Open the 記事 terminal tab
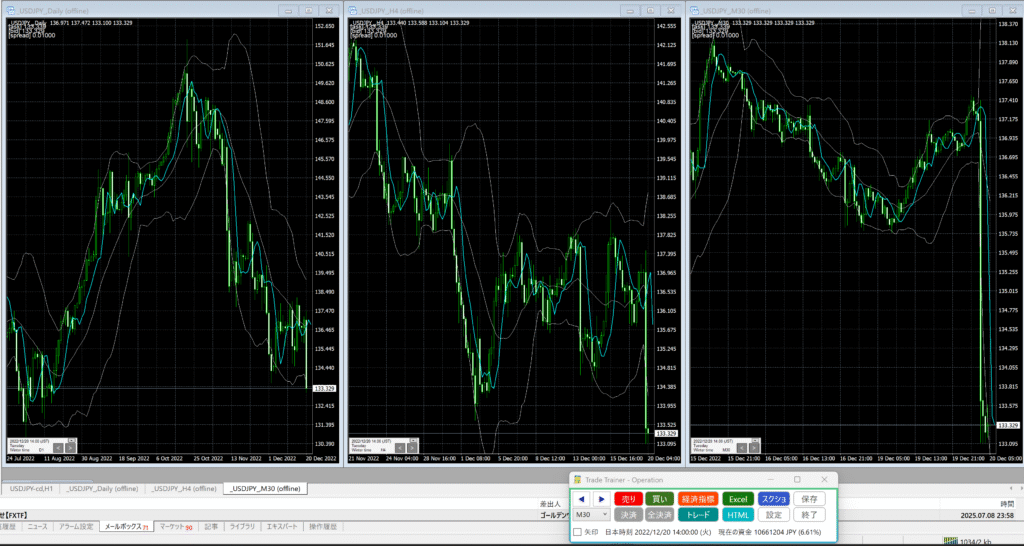 click(x=211, y=526)
